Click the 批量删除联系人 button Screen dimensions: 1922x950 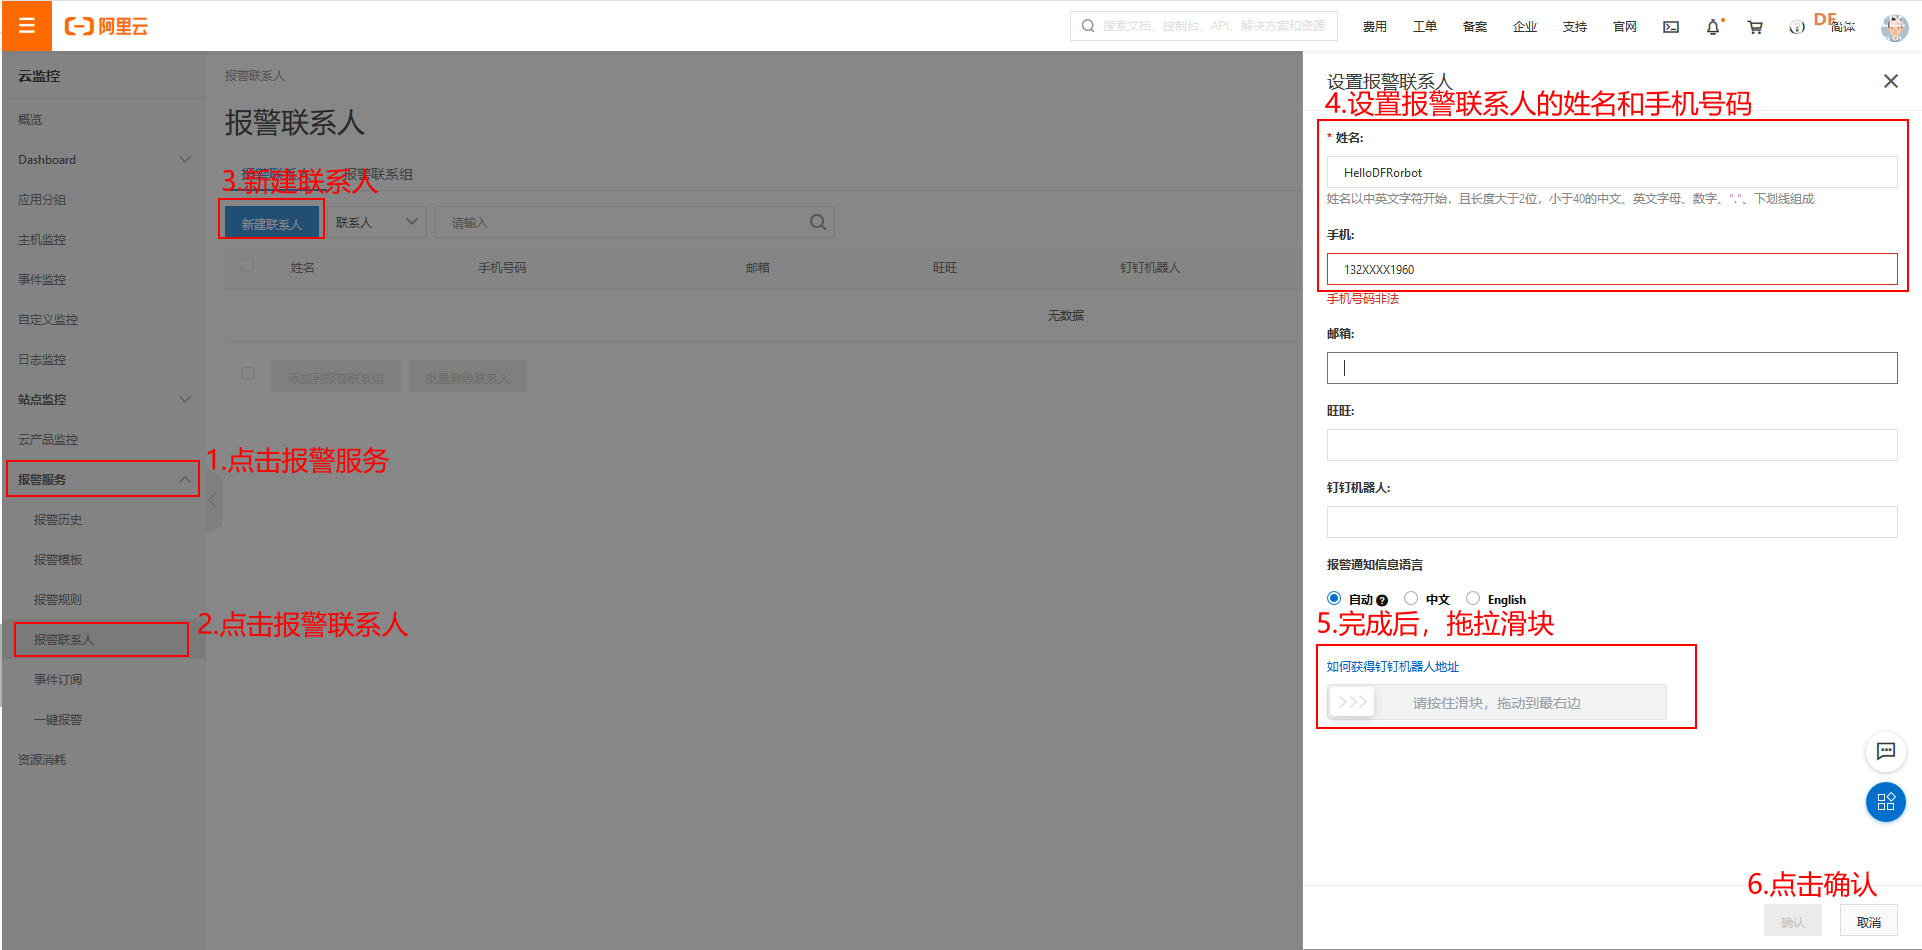pyautogui.click(x=468, y=377)
